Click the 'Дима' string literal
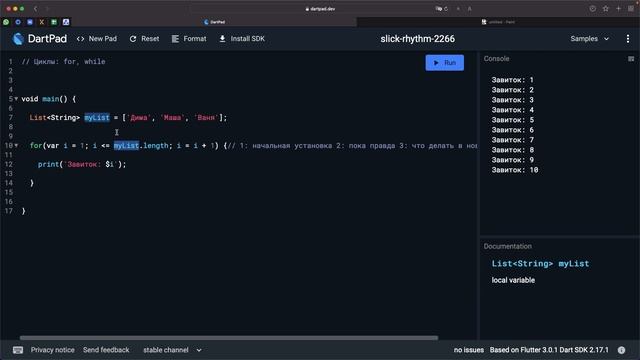The width and height of the screenshot is (640, 360). coord(139,118)
